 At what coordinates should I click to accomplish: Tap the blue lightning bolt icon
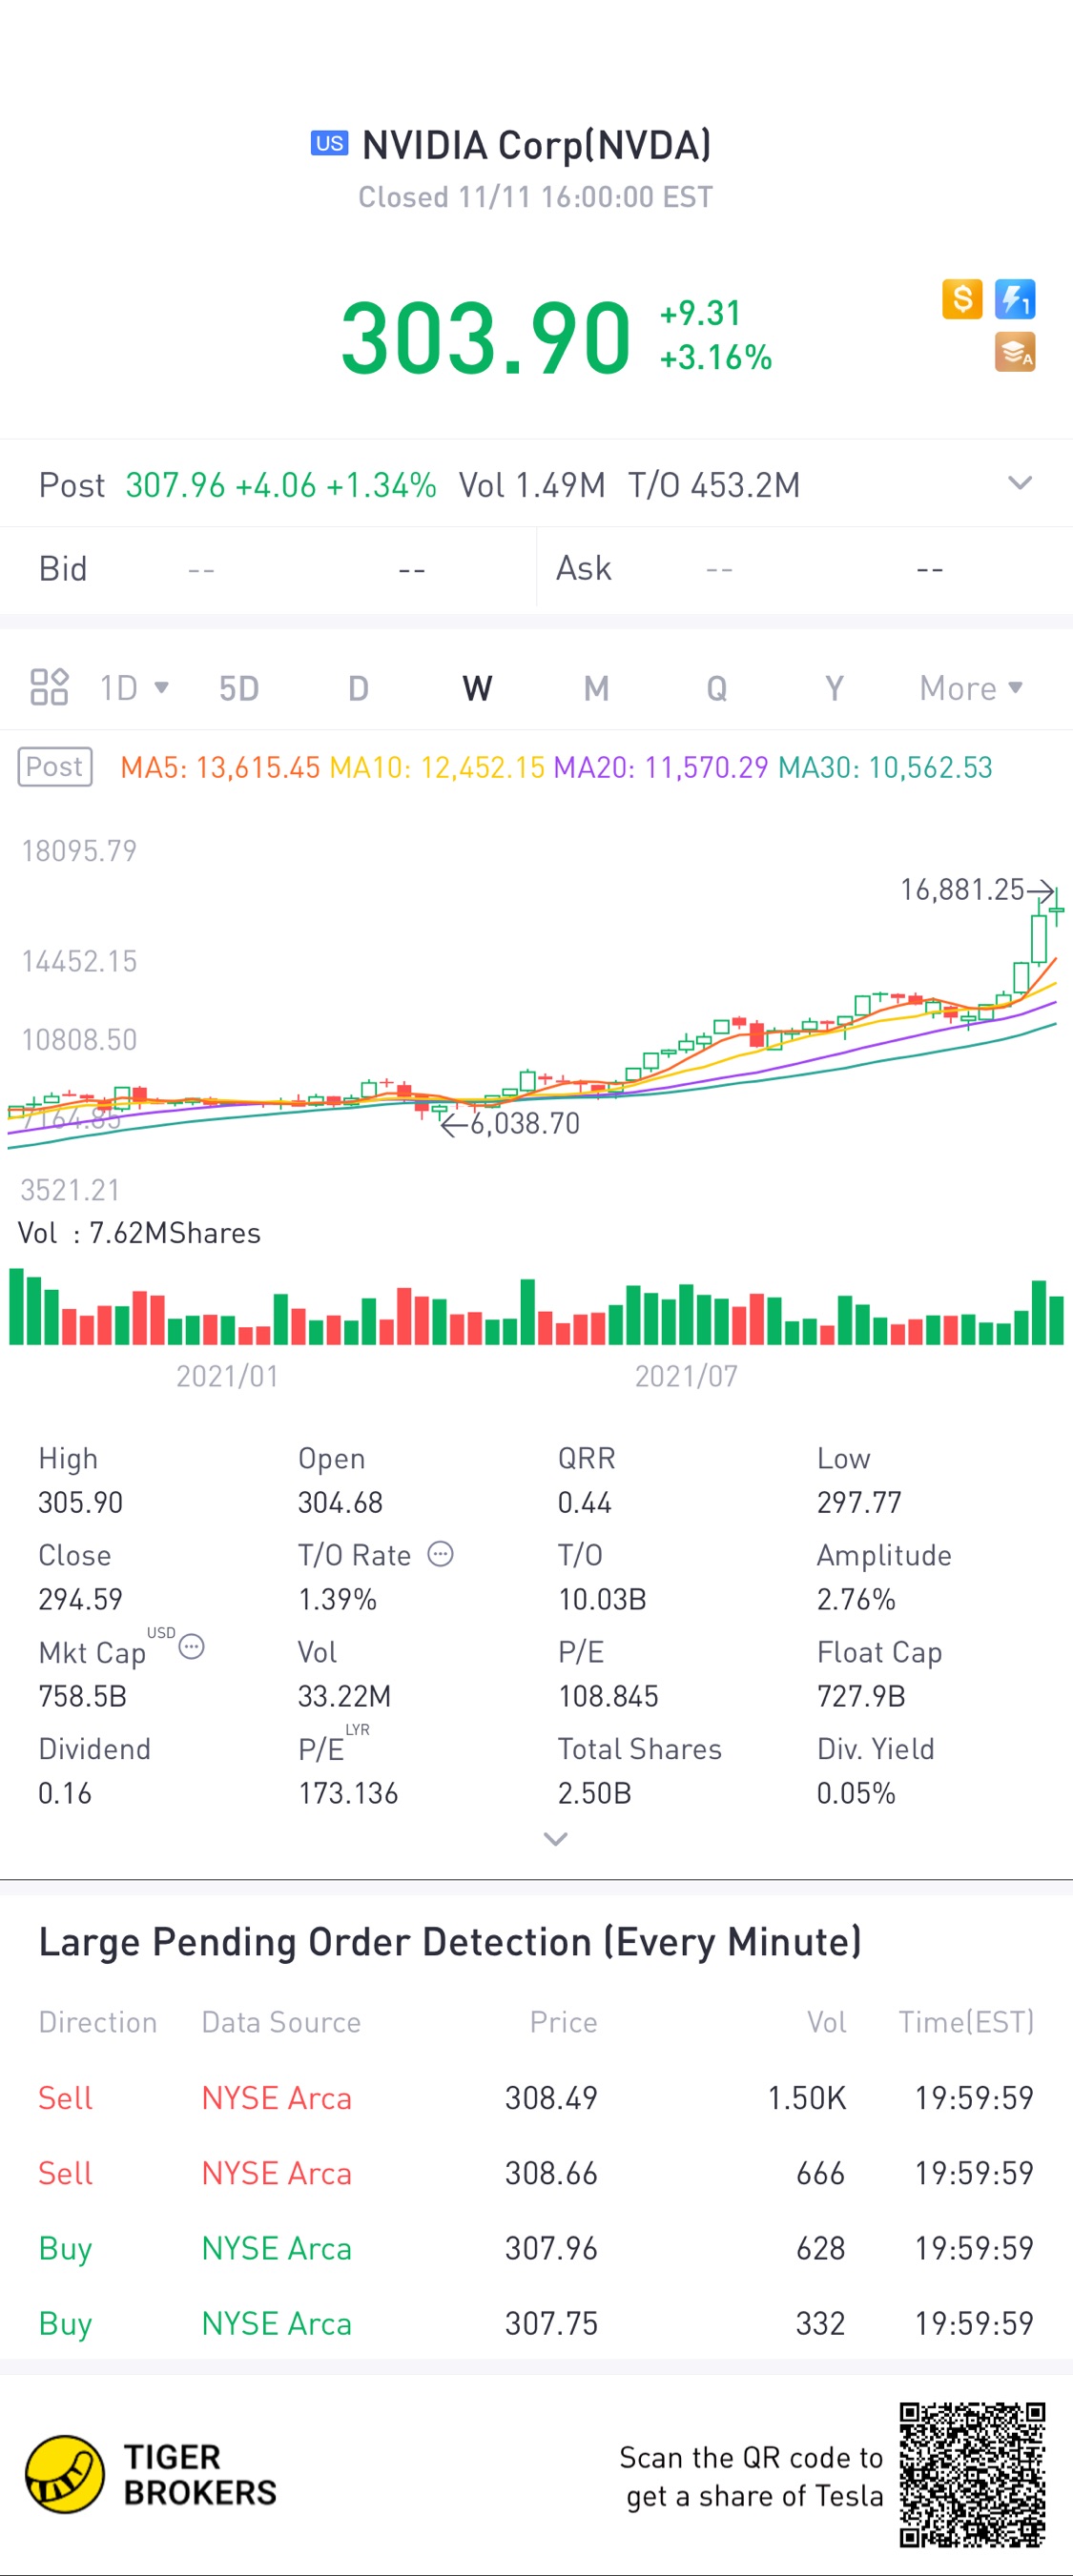[x=1015, y=299]
